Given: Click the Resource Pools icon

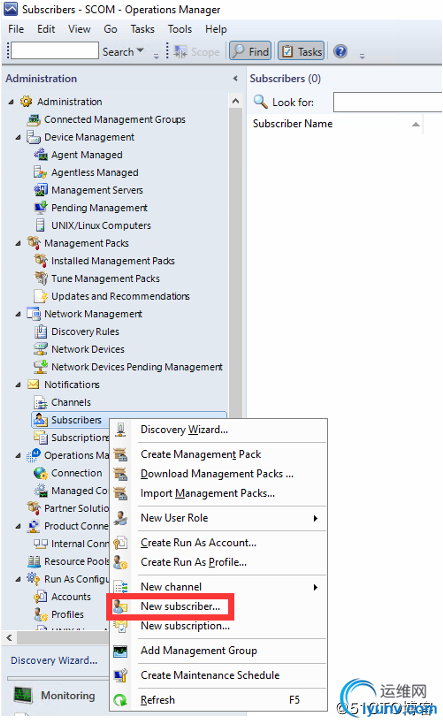Looking at the screenshot, I should 33,561.
